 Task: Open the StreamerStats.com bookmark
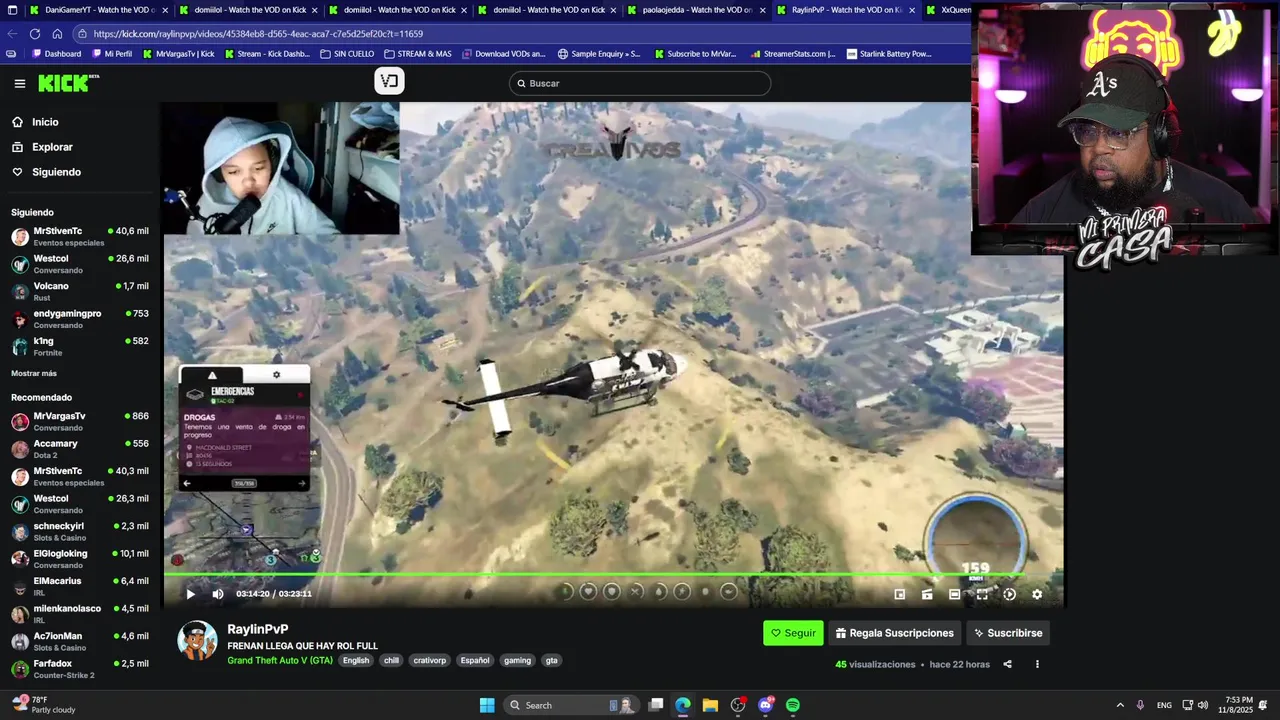point(792,54)
